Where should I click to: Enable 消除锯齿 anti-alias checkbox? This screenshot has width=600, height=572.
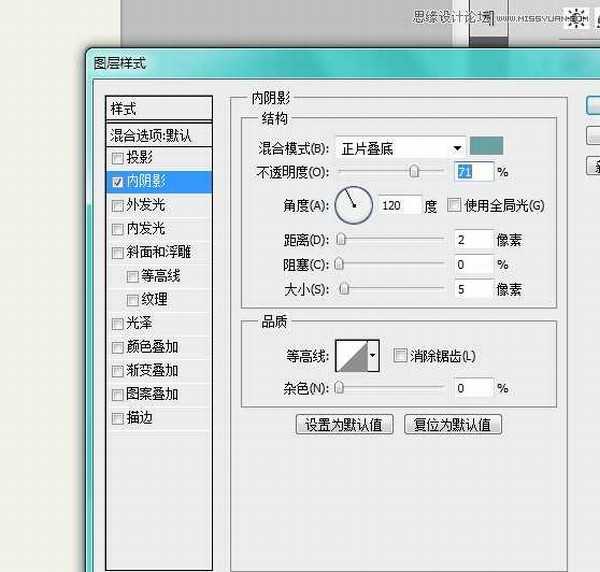coord(401,355)
